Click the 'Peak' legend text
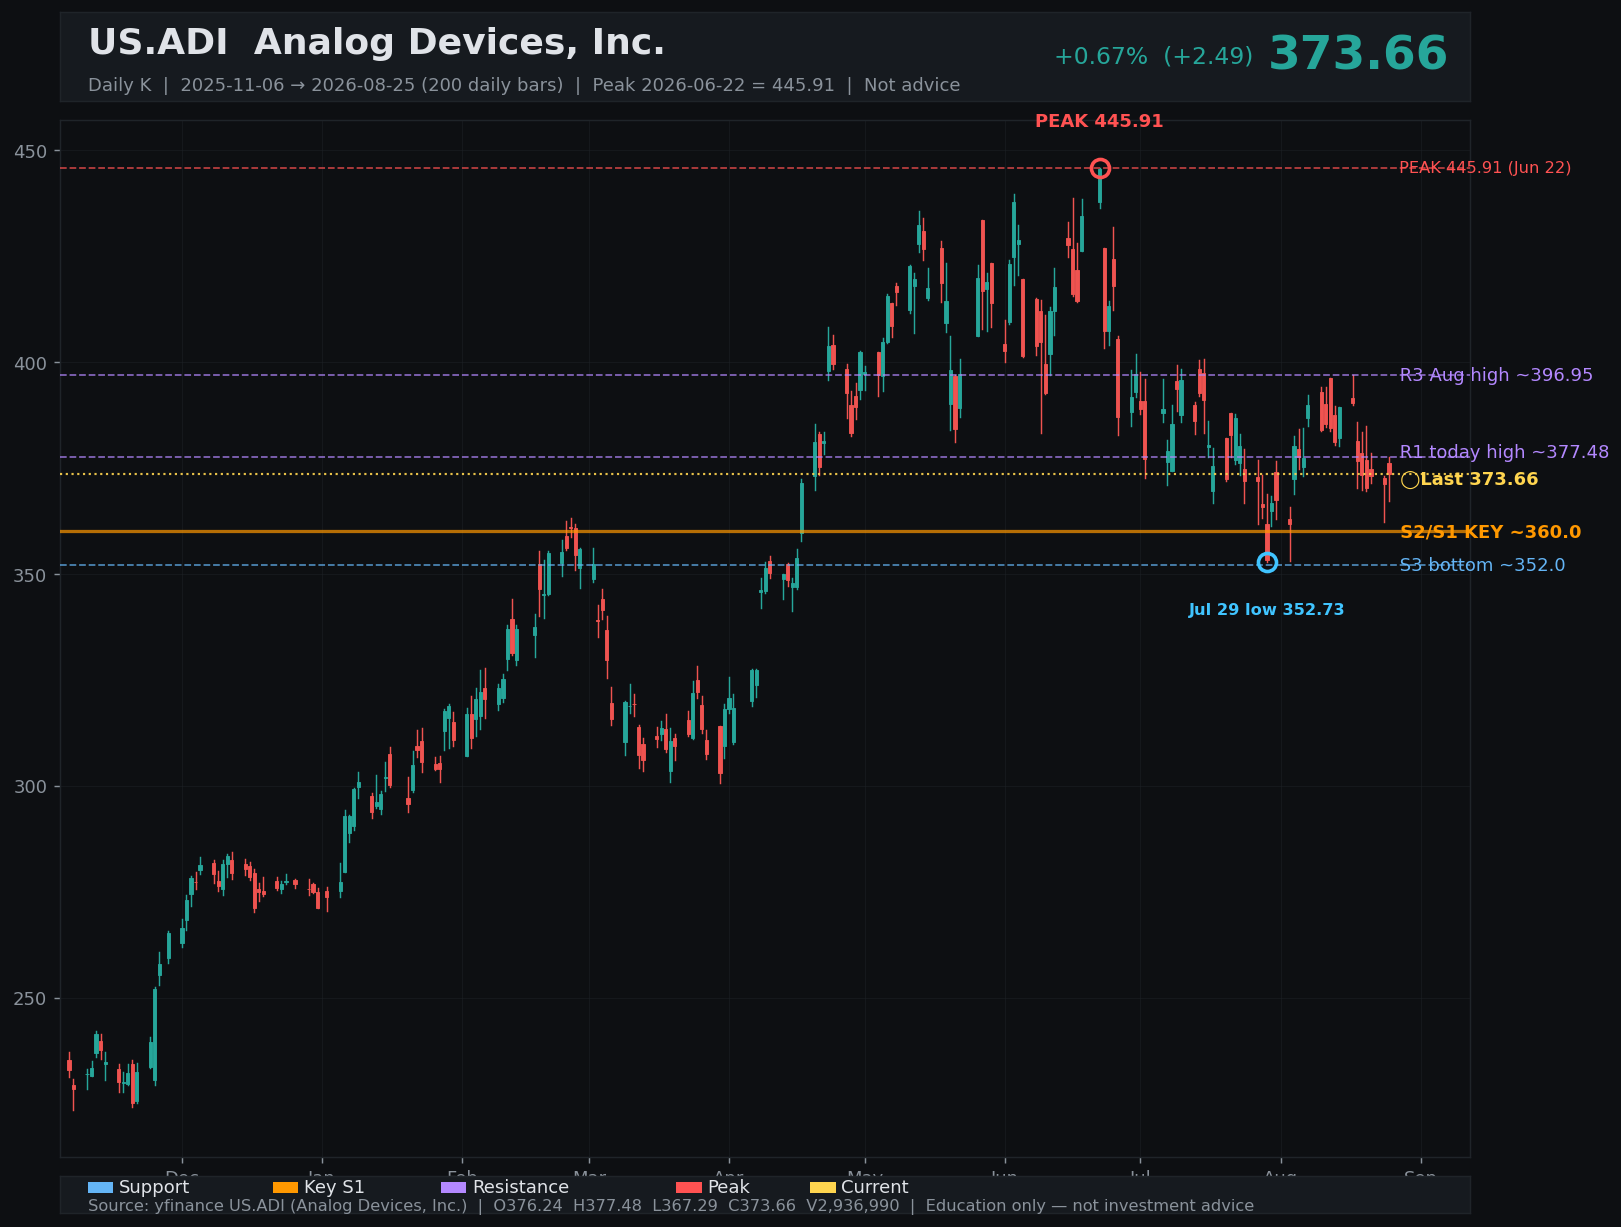 pyautogui.click(x=728, y=1187)
